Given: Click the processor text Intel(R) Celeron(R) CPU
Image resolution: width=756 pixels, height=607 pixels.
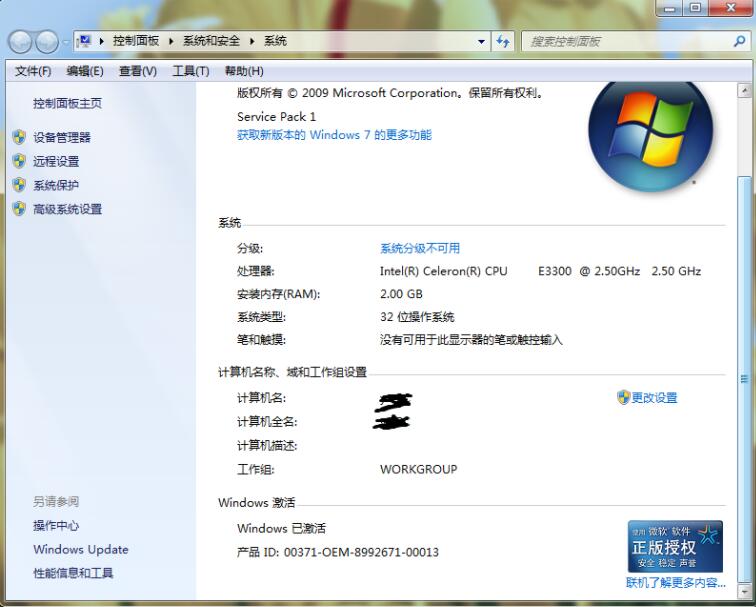Looking at the screenshot, I should click(444, 271).
